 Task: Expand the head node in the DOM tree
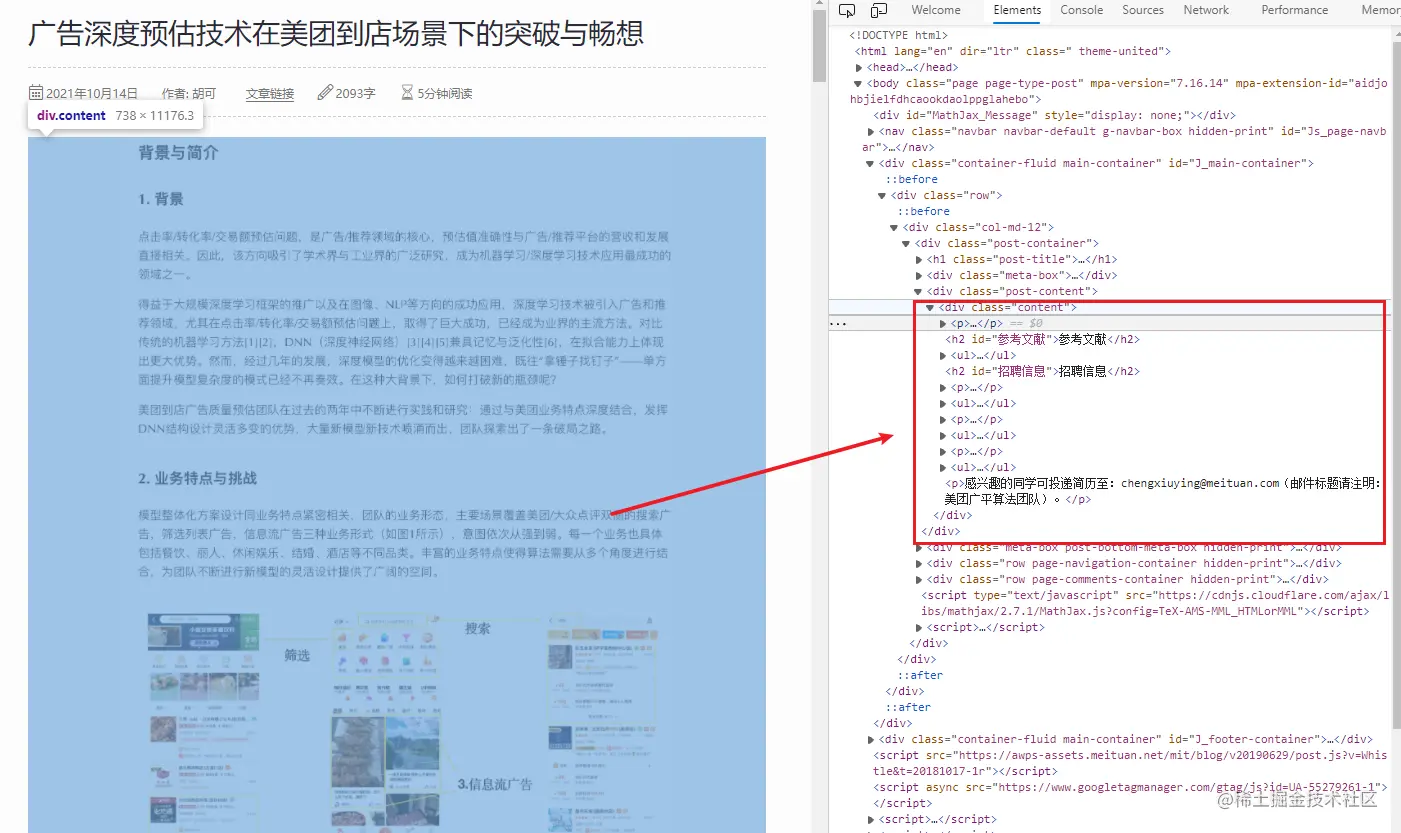tap(858, 67)
